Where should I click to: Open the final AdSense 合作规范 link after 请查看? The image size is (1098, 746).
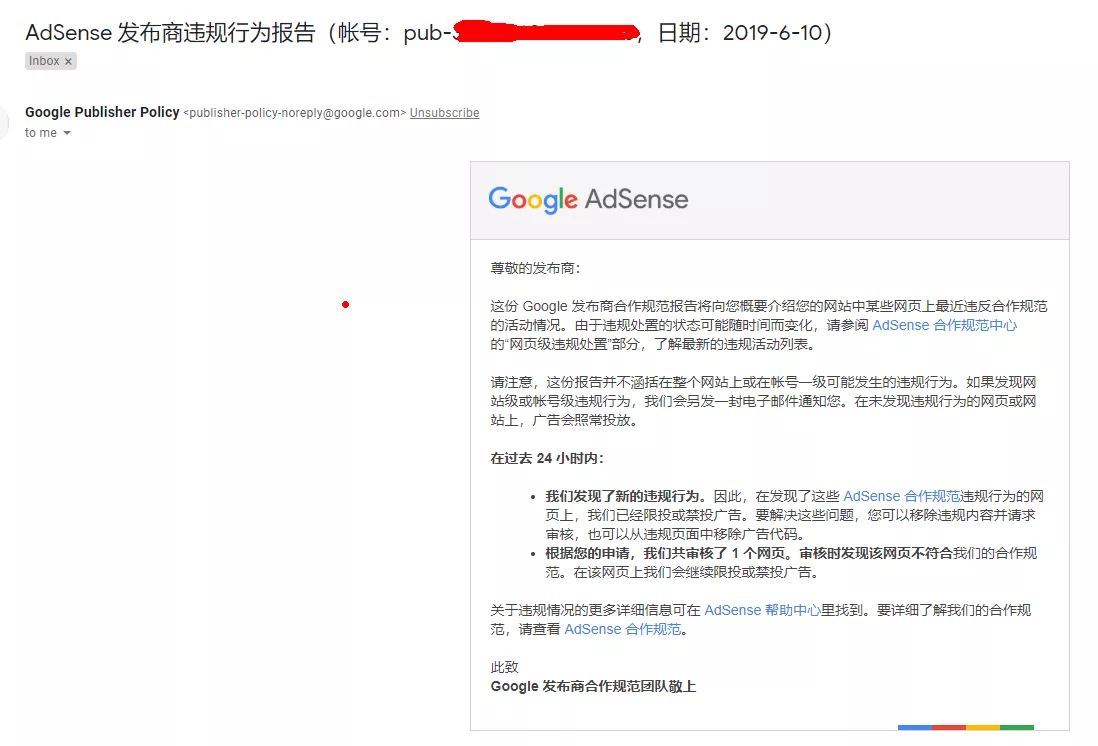(623, 629)
